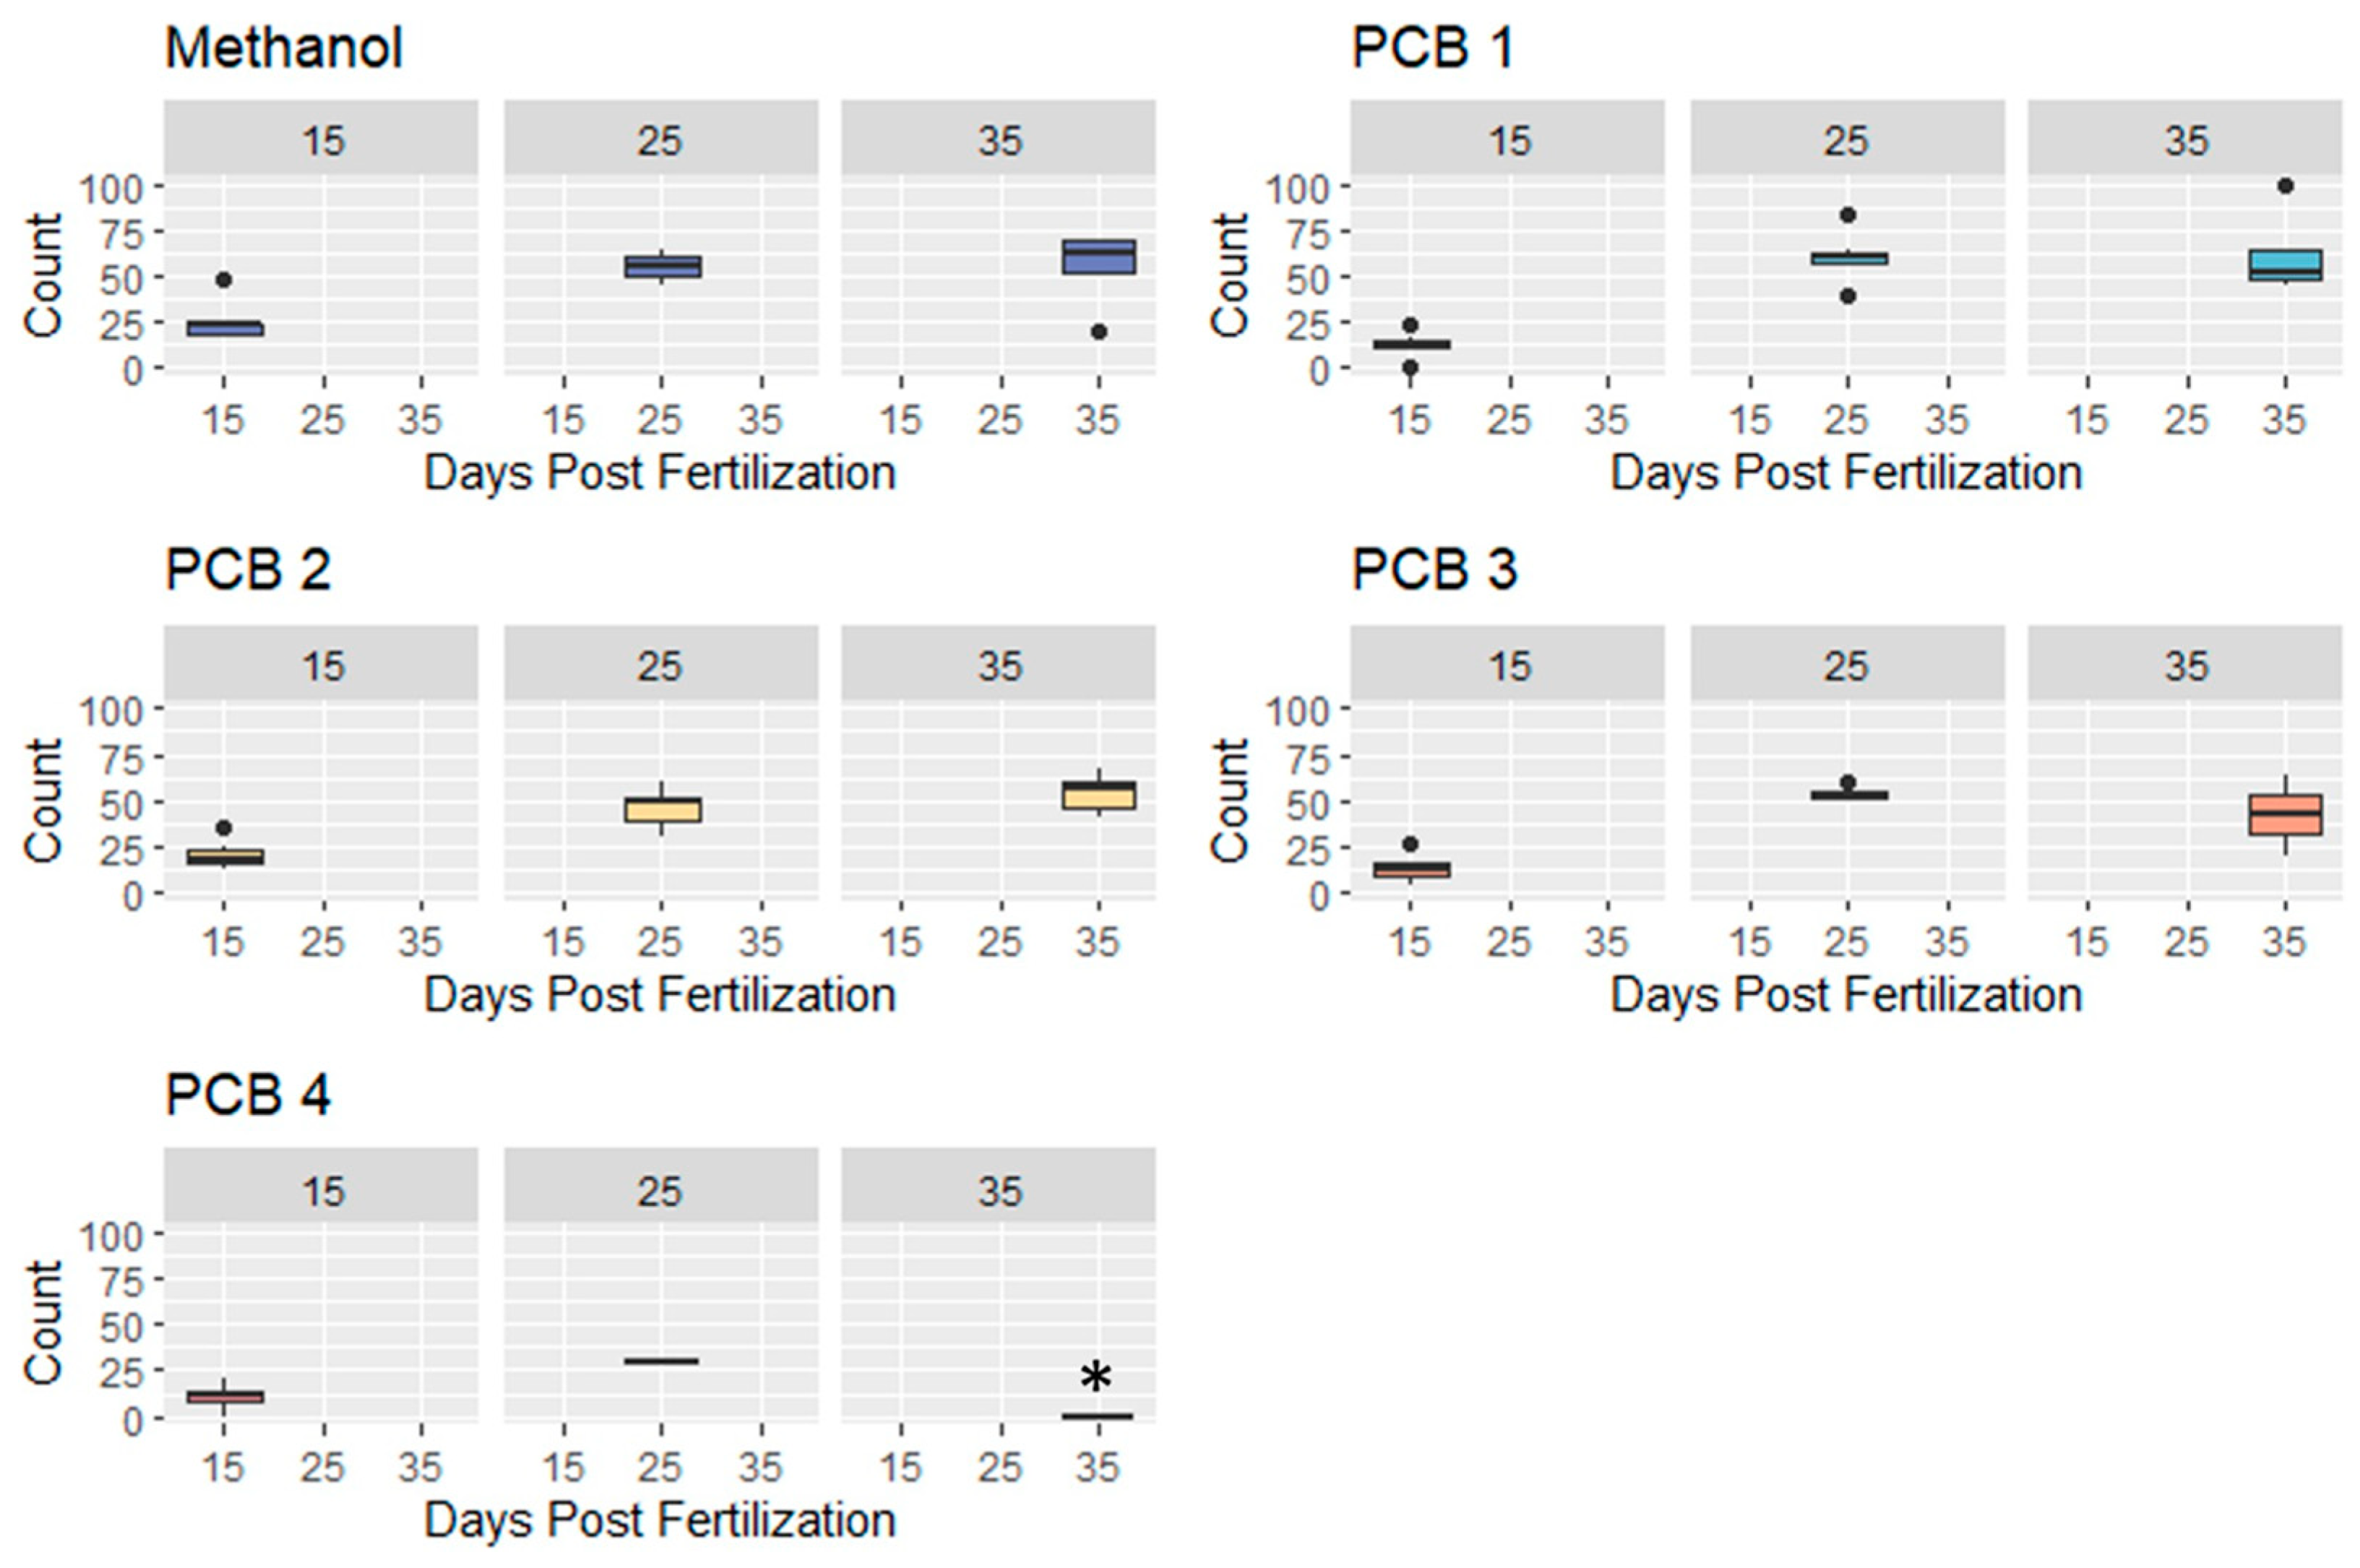Click the 25 facet header in Methanol panel
Screen dimensions: 2360x1568
click(x=660, y=140)
